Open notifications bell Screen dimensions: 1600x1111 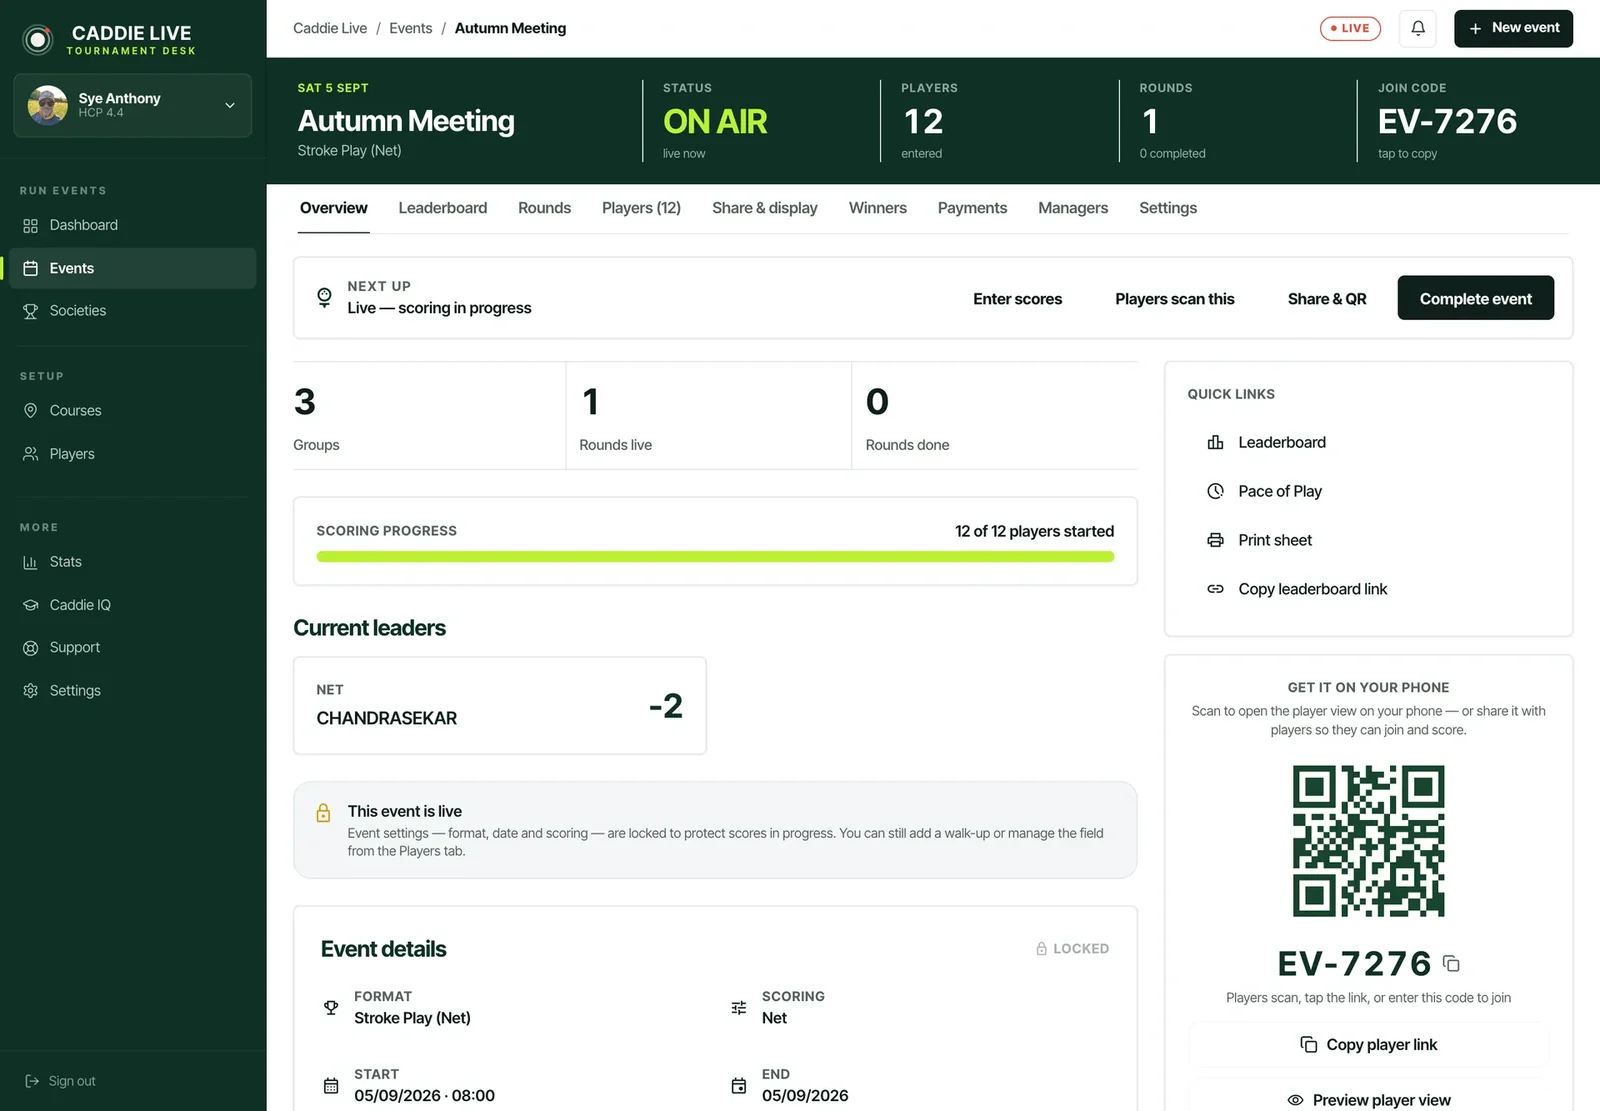coord(1418,29)
